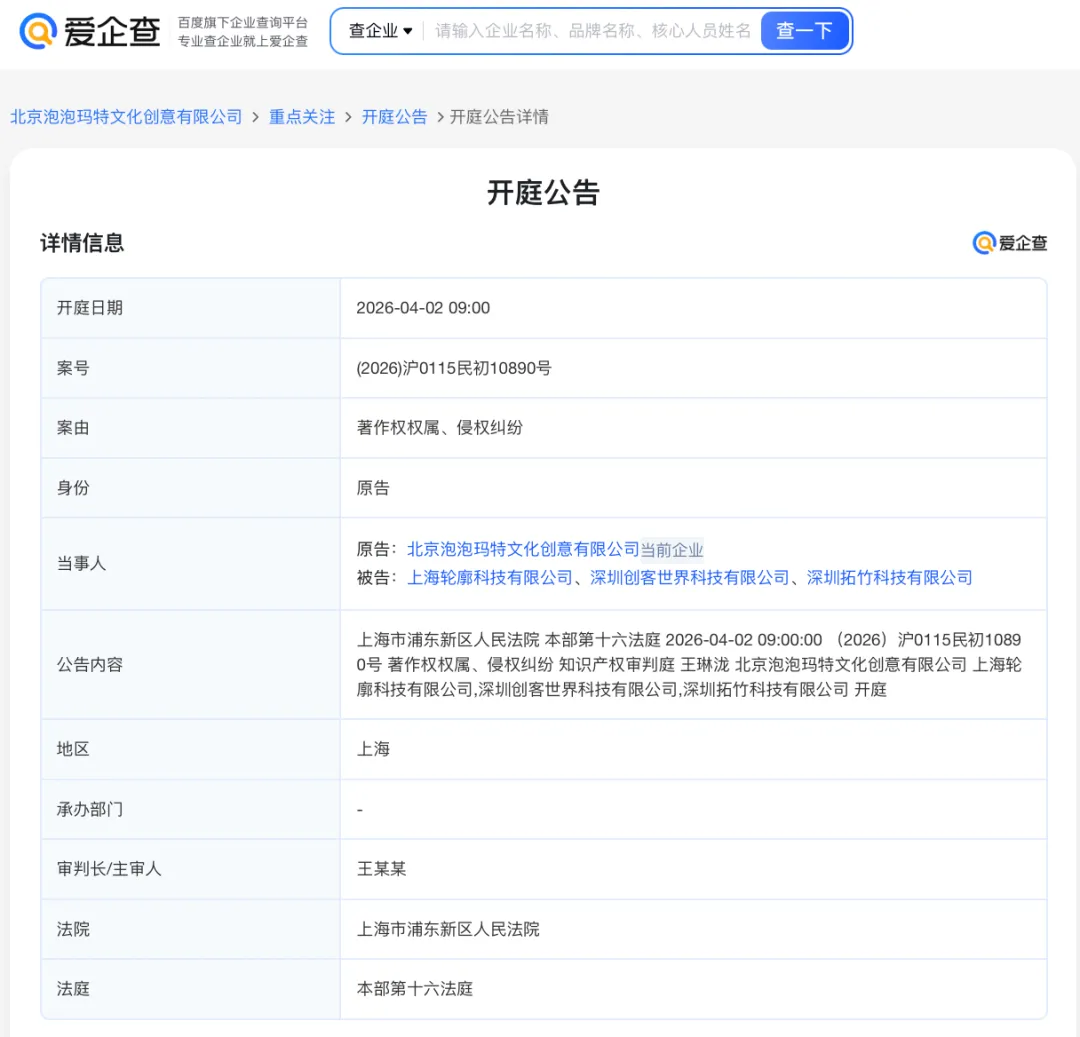Select the hearing date 2026-04-02 09:00
Screen dimensions: 1080x1037
[423, 308]
